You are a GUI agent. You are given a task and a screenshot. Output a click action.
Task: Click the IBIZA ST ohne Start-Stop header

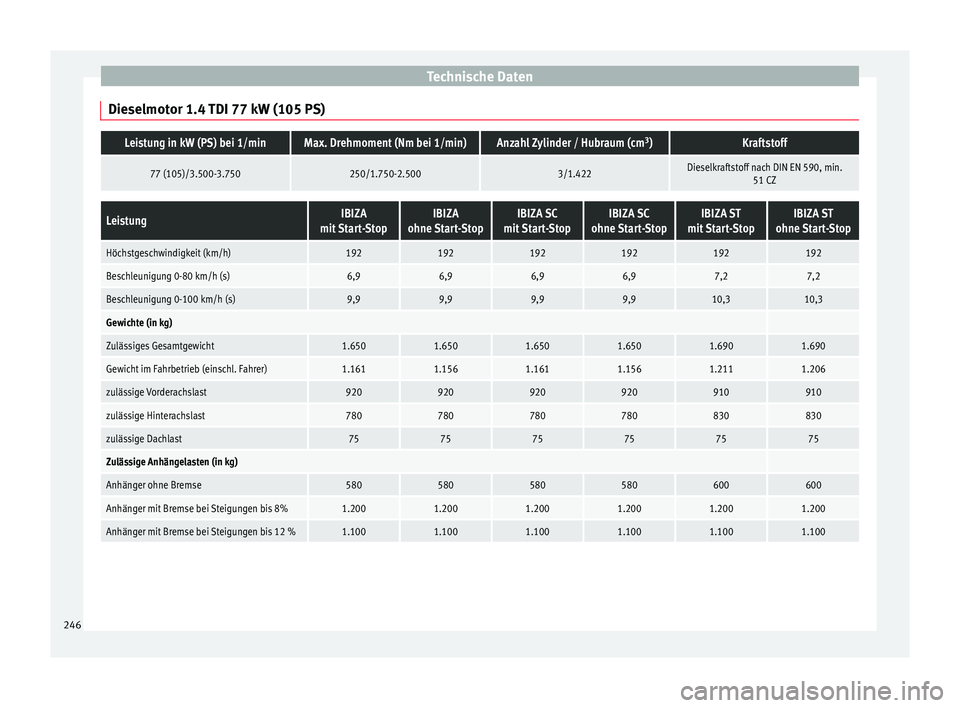[813, 220]
